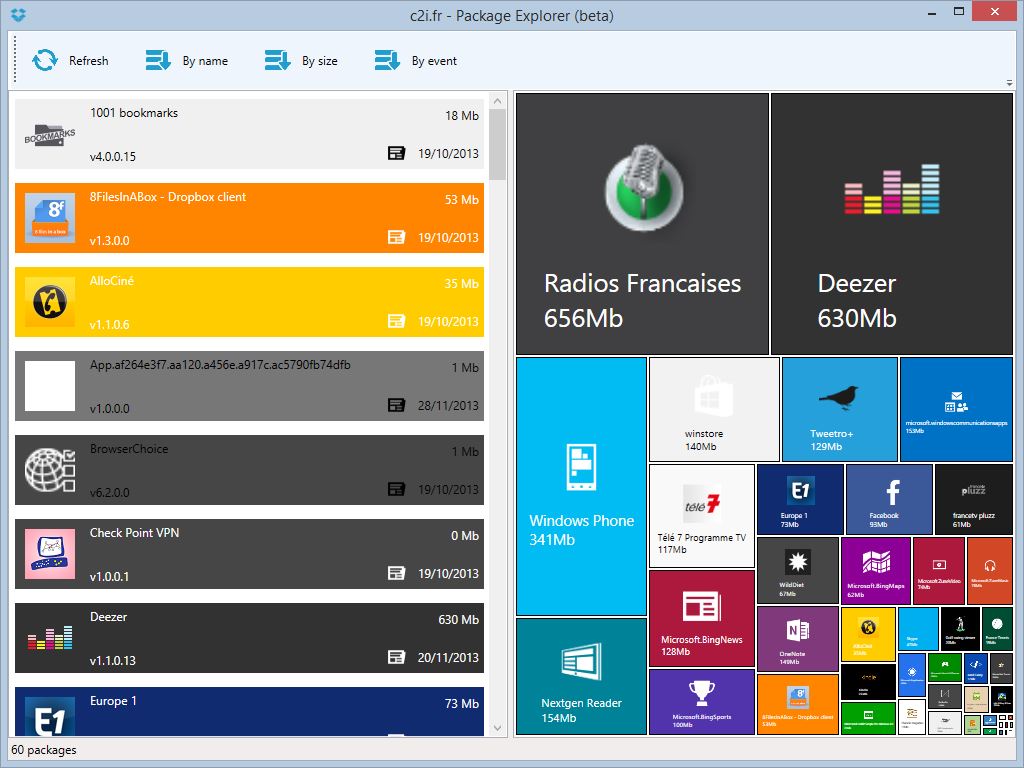Click the Microsoft.BingSports trophy tile
Screen dimensions: 1024x768
(x=701, y=701)
